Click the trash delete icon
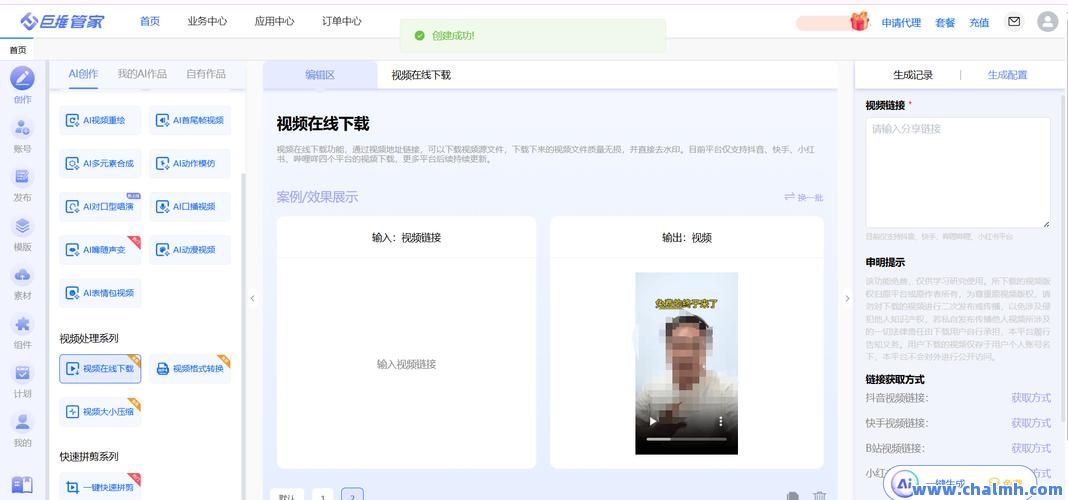1068x500 pixels. tap(820, 496)
